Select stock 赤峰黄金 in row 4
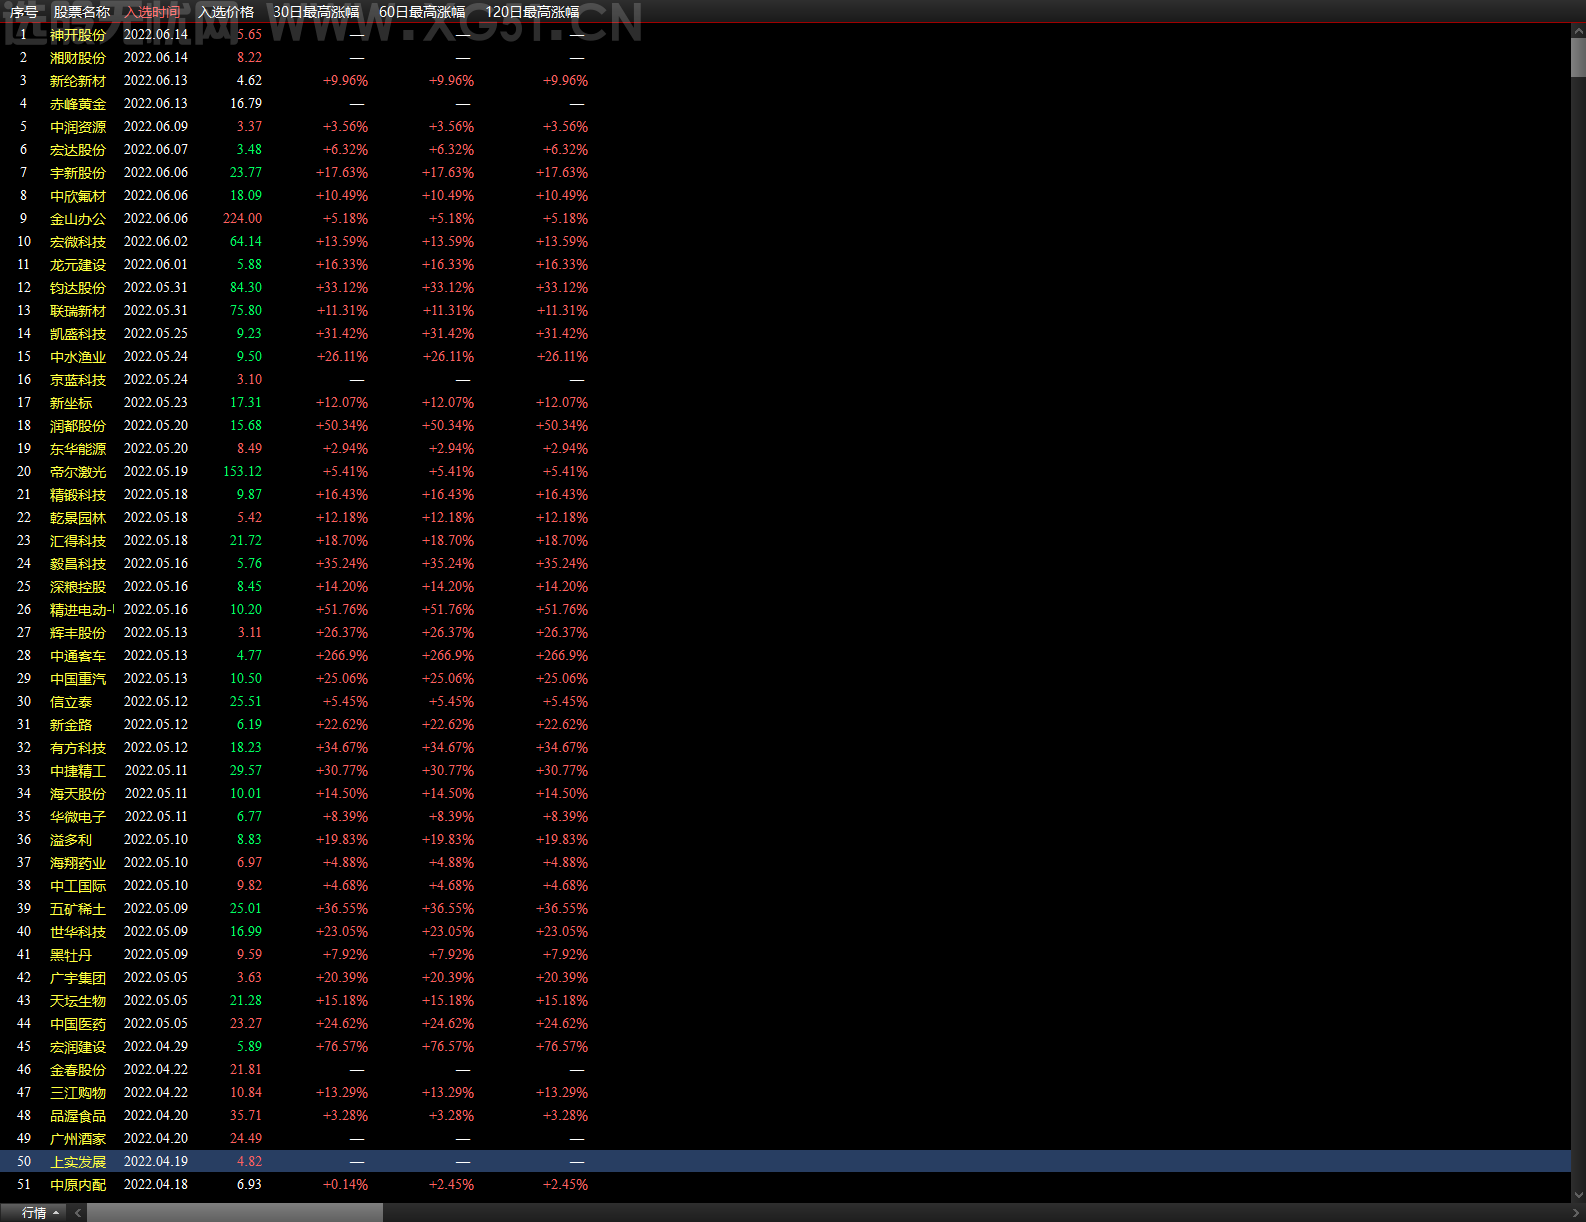This screenshot has width=1586, height=1222. (x=78, y=104)
